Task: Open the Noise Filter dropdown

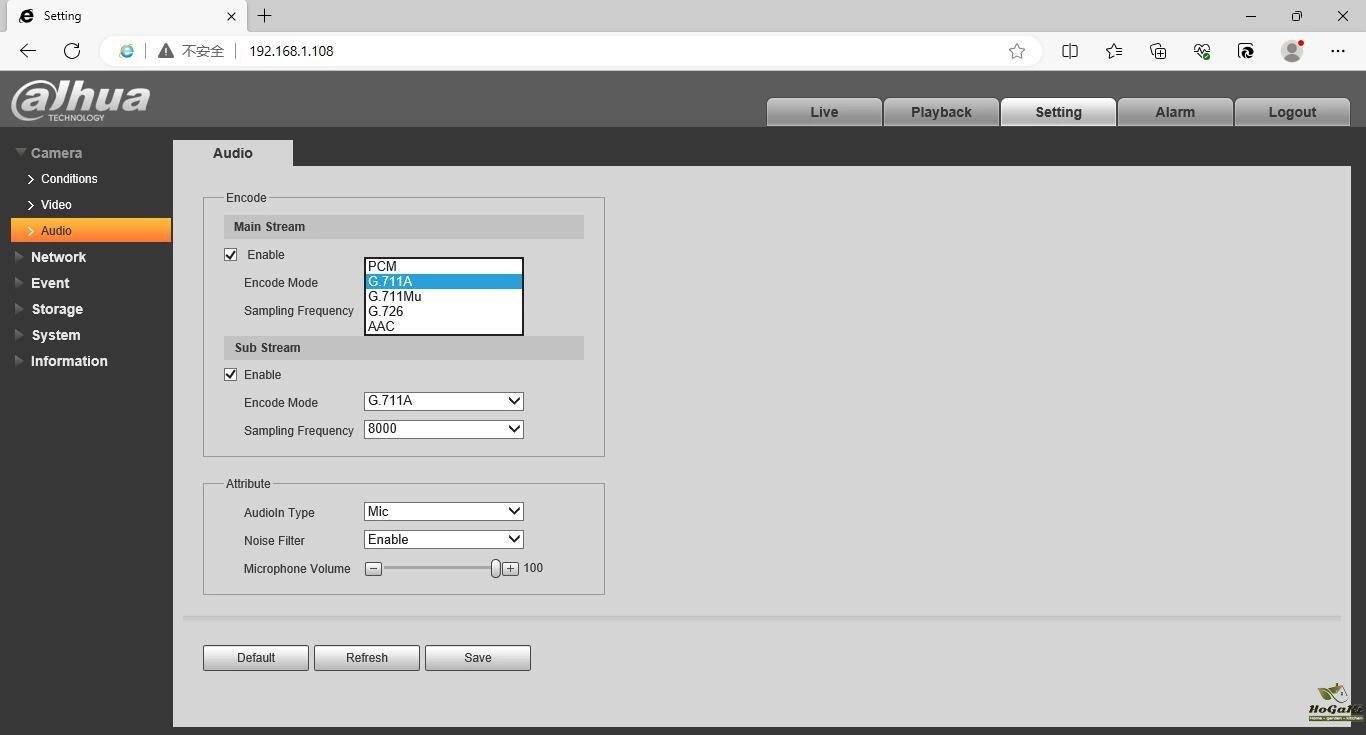Action: [x=443, y=540]
